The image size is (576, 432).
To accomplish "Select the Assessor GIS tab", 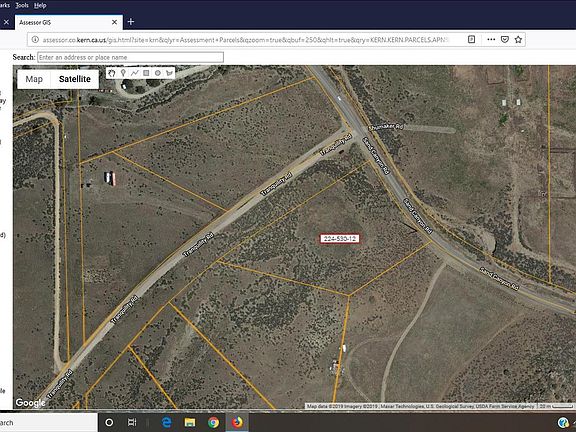I will pyautogui.click(x=69, y=22).
